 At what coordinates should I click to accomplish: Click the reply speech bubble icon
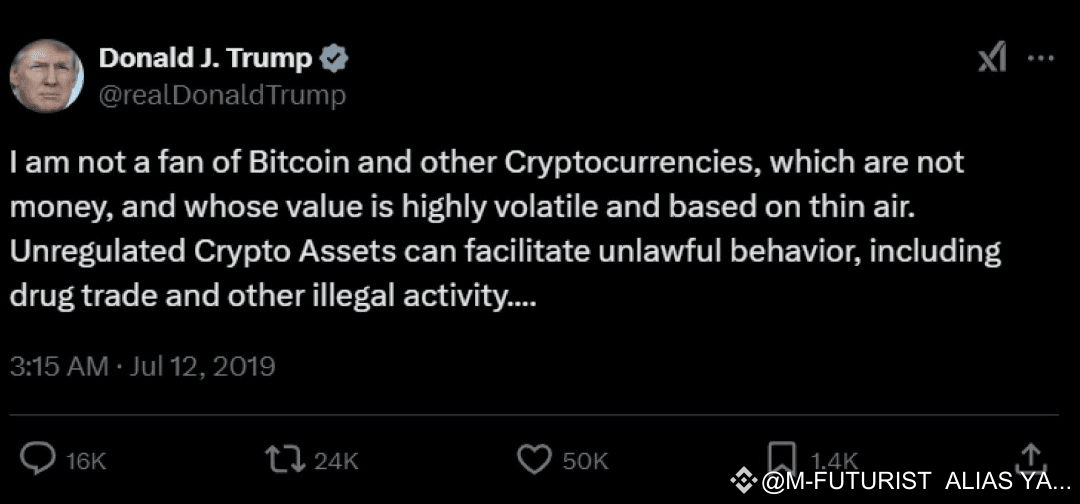click(x=39, y=459)
